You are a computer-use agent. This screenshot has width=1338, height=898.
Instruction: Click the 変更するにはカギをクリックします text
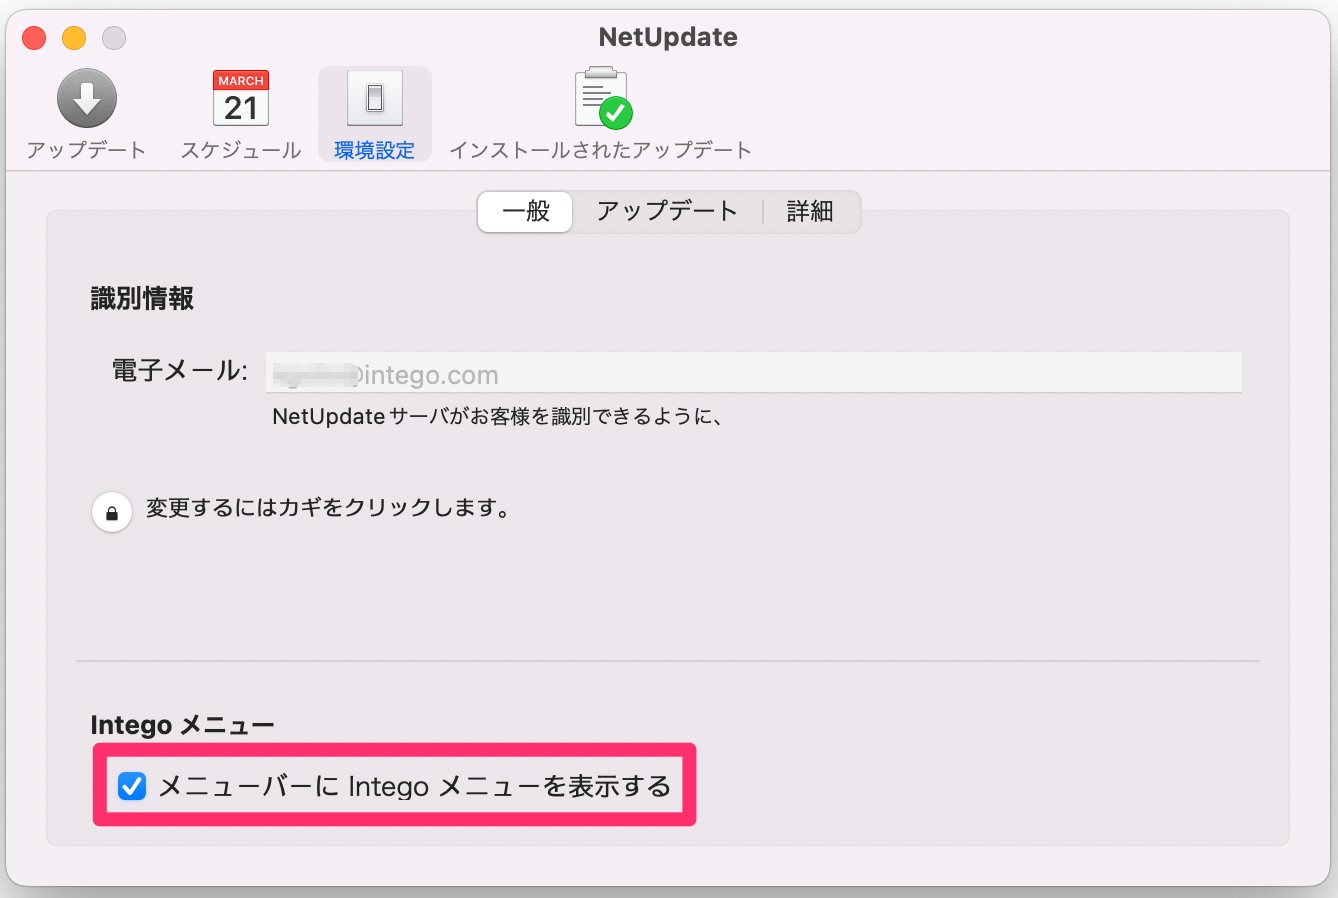click(x=329, y=508)
